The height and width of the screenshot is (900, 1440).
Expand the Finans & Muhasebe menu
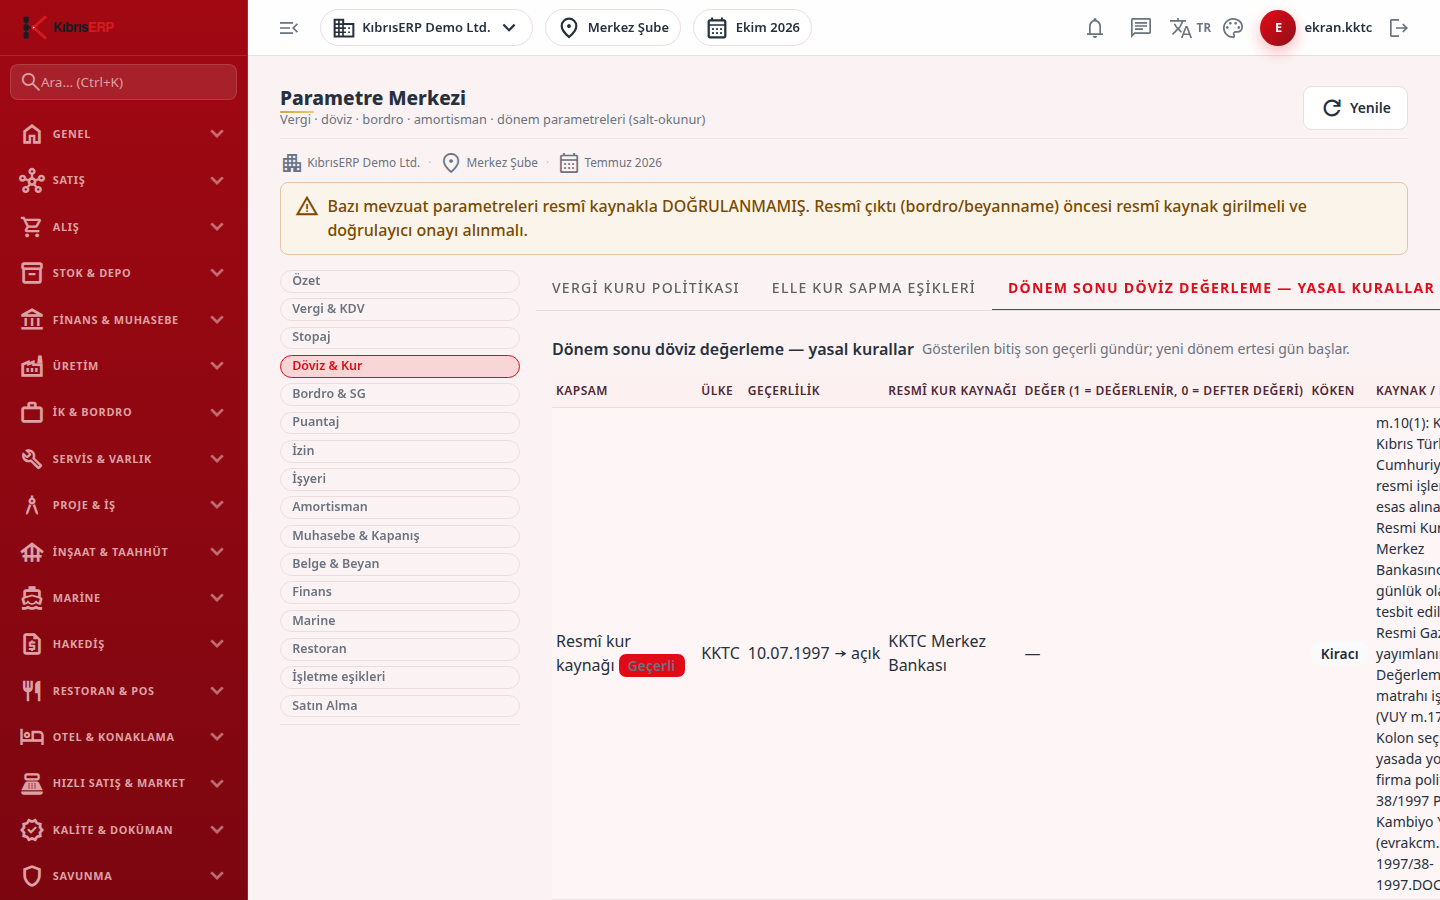[124, 320]
